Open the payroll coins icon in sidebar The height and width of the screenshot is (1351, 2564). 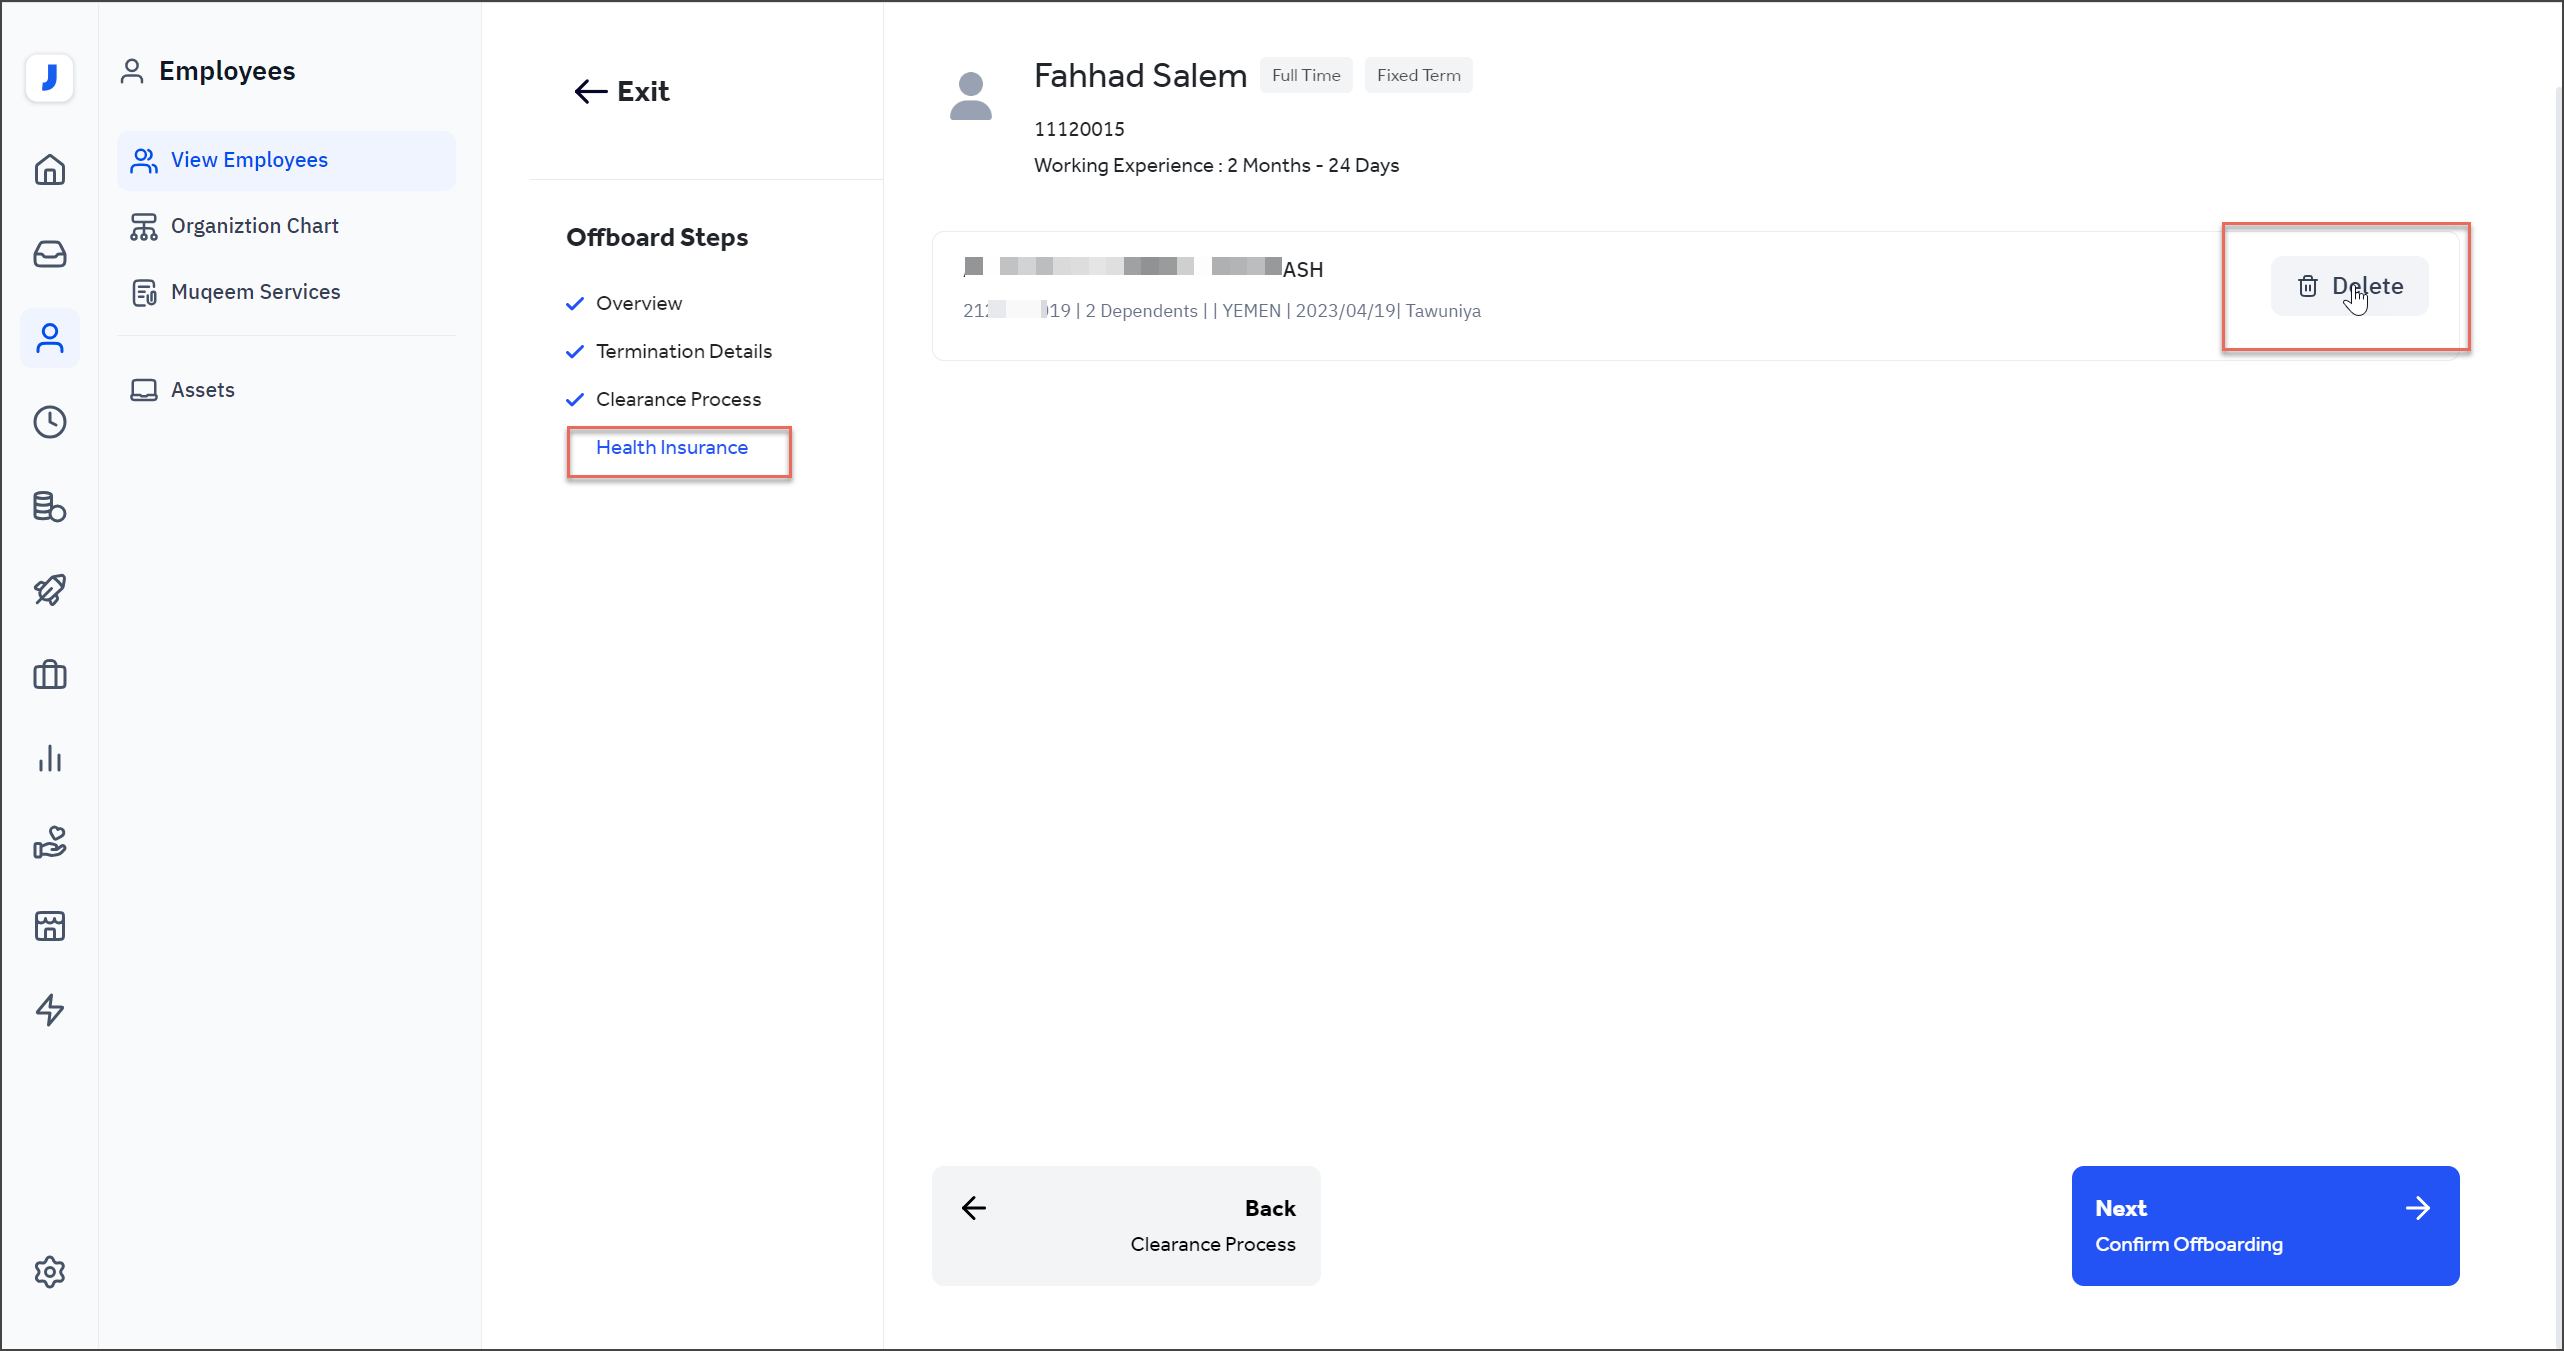(x=49, y=507)
